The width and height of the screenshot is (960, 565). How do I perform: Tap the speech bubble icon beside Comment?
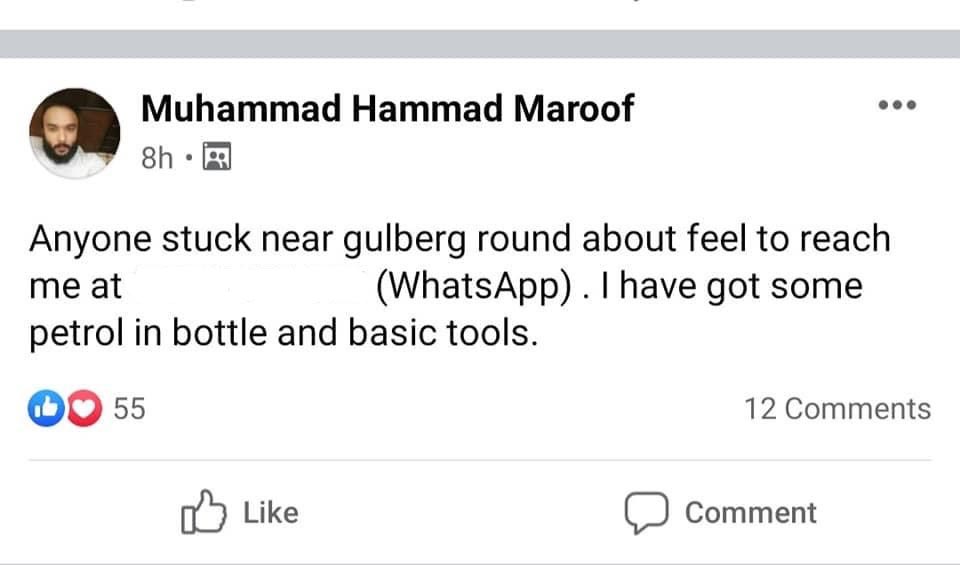[x=646, y=512]
